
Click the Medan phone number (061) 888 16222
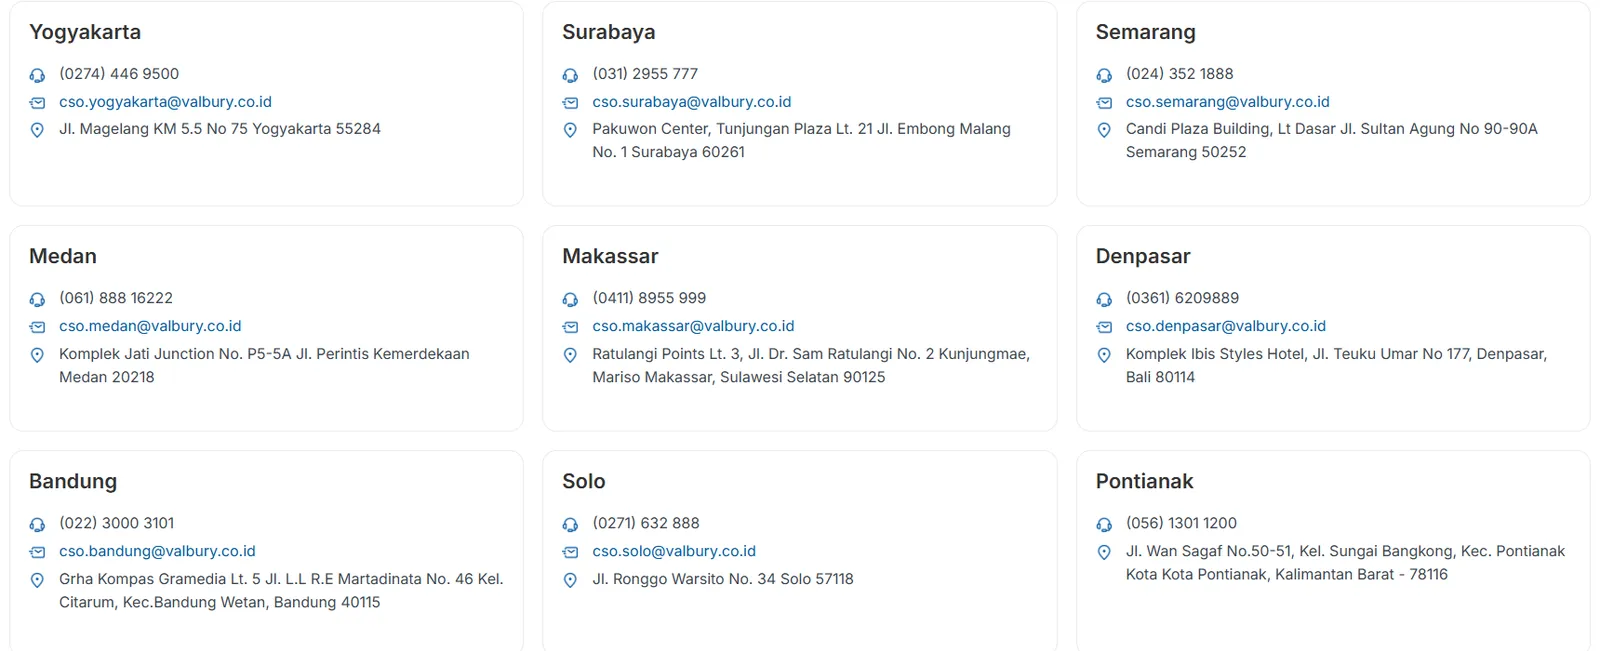116,298
